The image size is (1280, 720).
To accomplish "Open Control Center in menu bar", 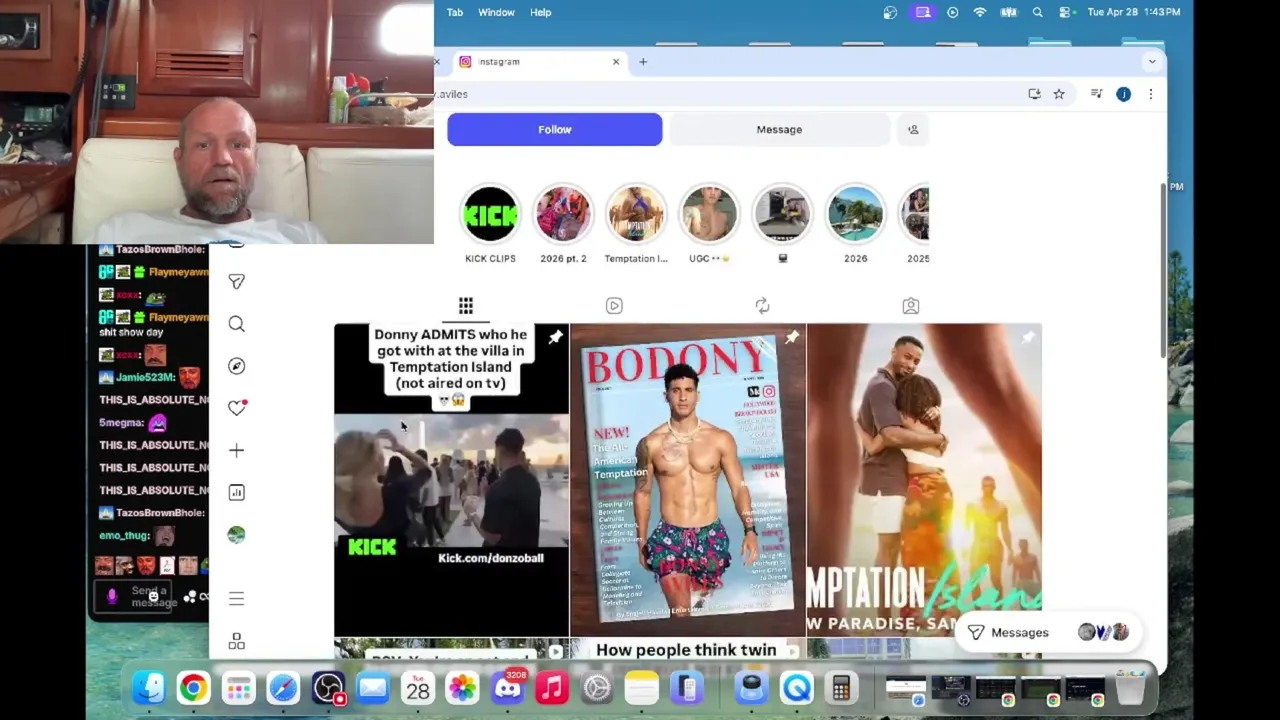I will pyautogui.click(x=1066, y=12).
